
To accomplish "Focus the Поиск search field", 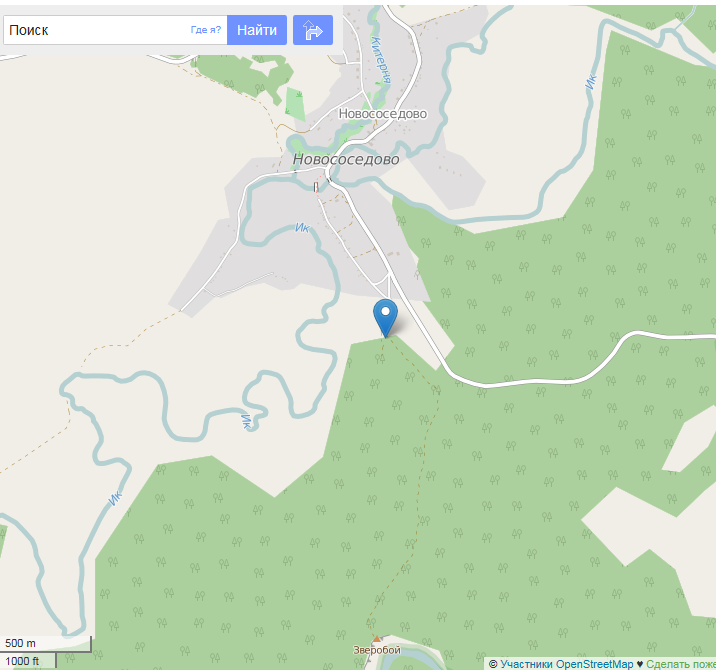I will point(115,30).
